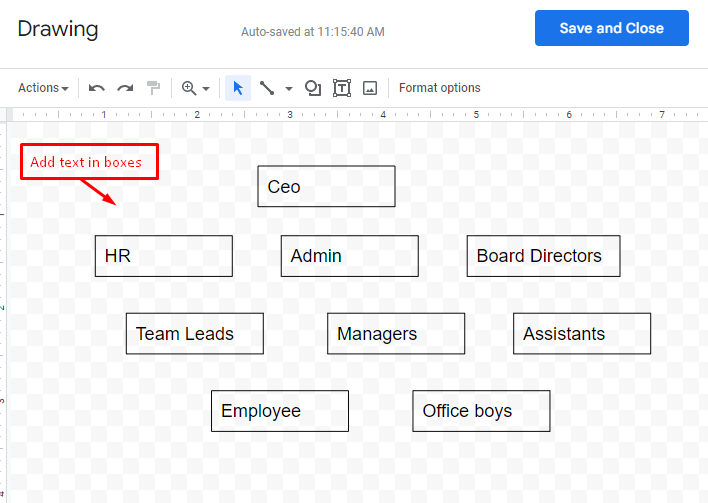Select the Ceo box
Screen dimensions: 708x503
[326, 186]
